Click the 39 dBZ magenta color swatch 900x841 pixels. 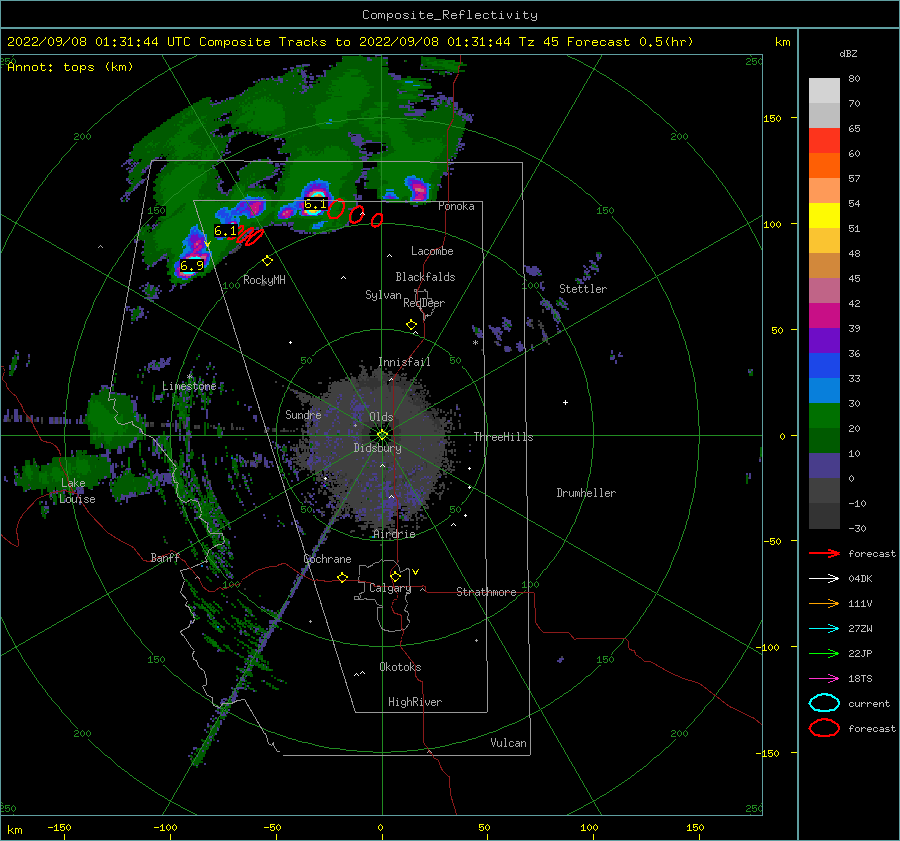point(824,315)
